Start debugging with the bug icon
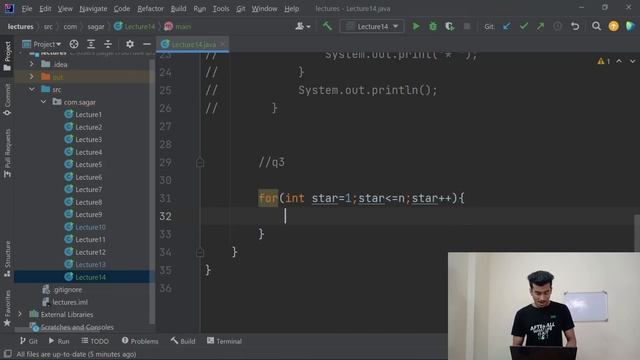The image size is (640, 360). [x=433, y=27]
